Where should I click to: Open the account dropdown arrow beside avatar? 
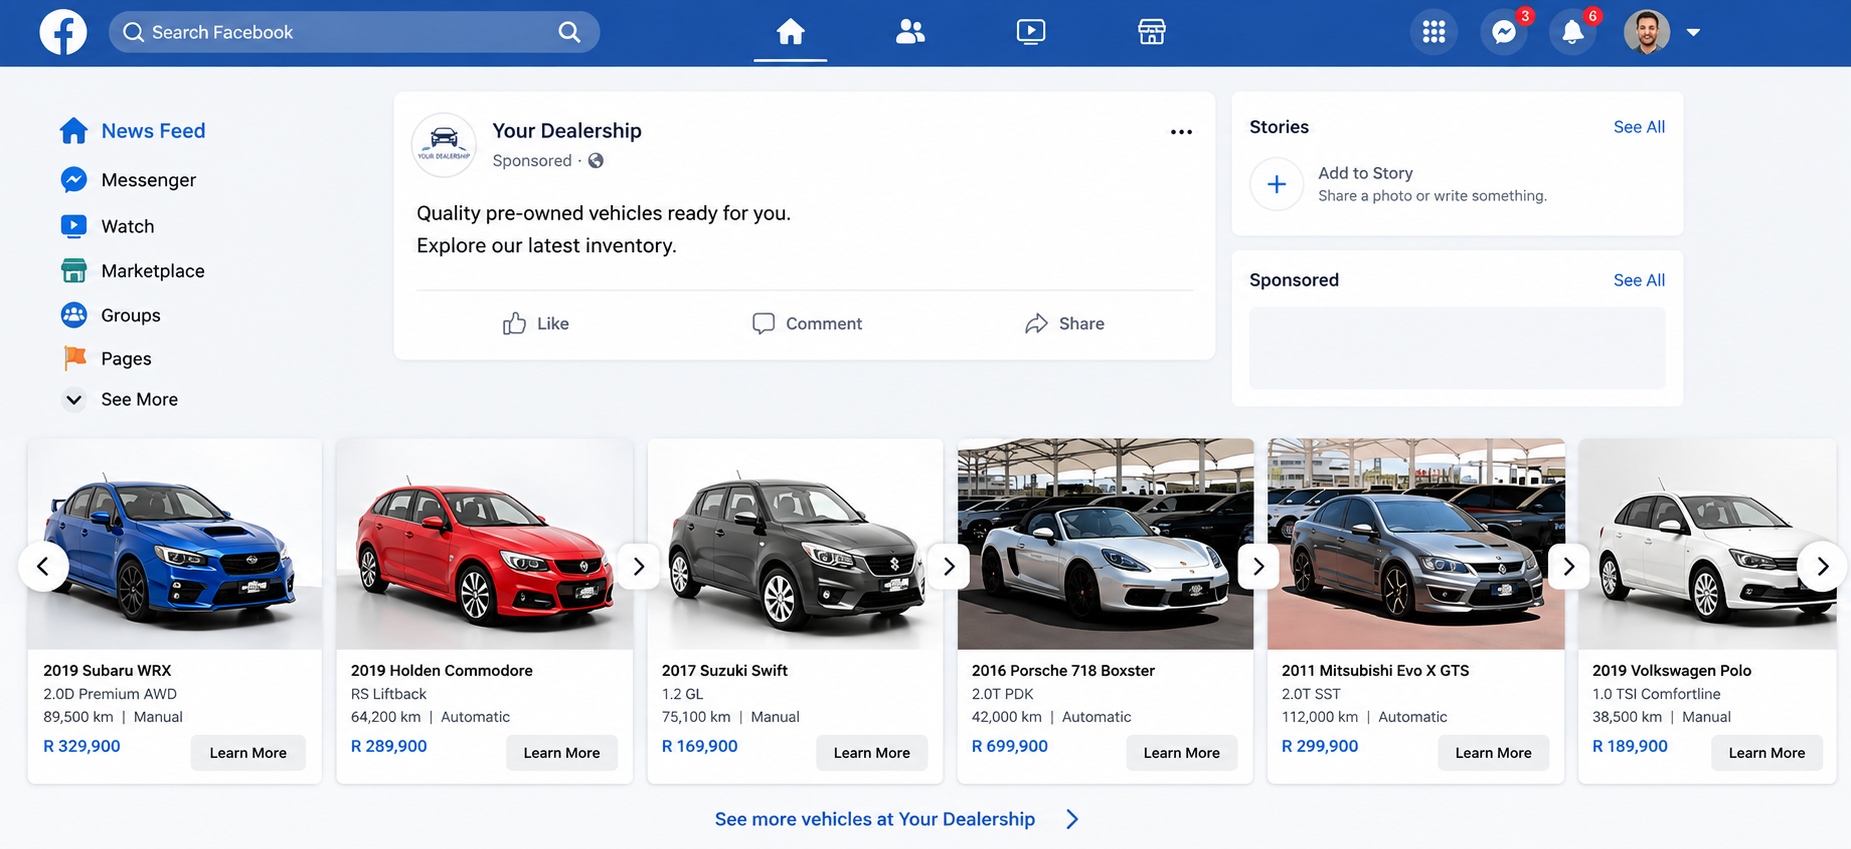tap(1693, 32)
